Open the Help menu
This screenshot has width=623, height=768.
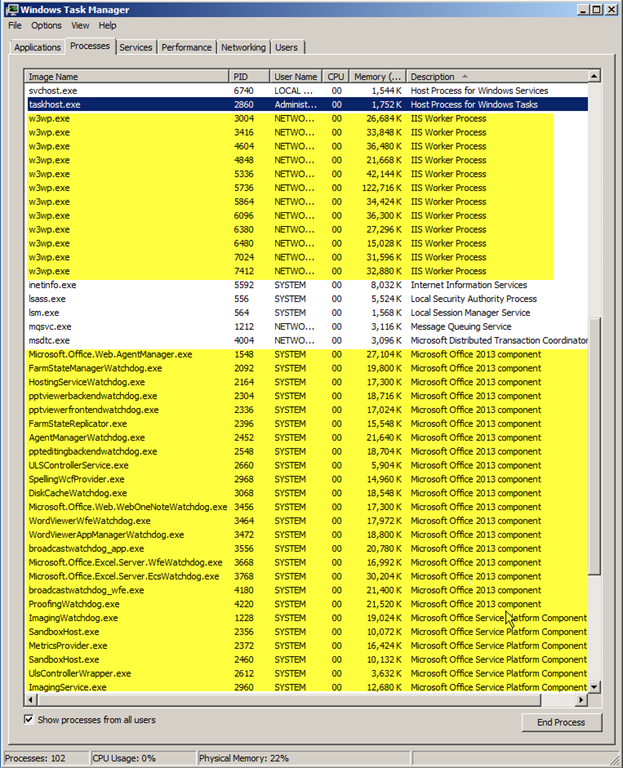tap(107, 25)
